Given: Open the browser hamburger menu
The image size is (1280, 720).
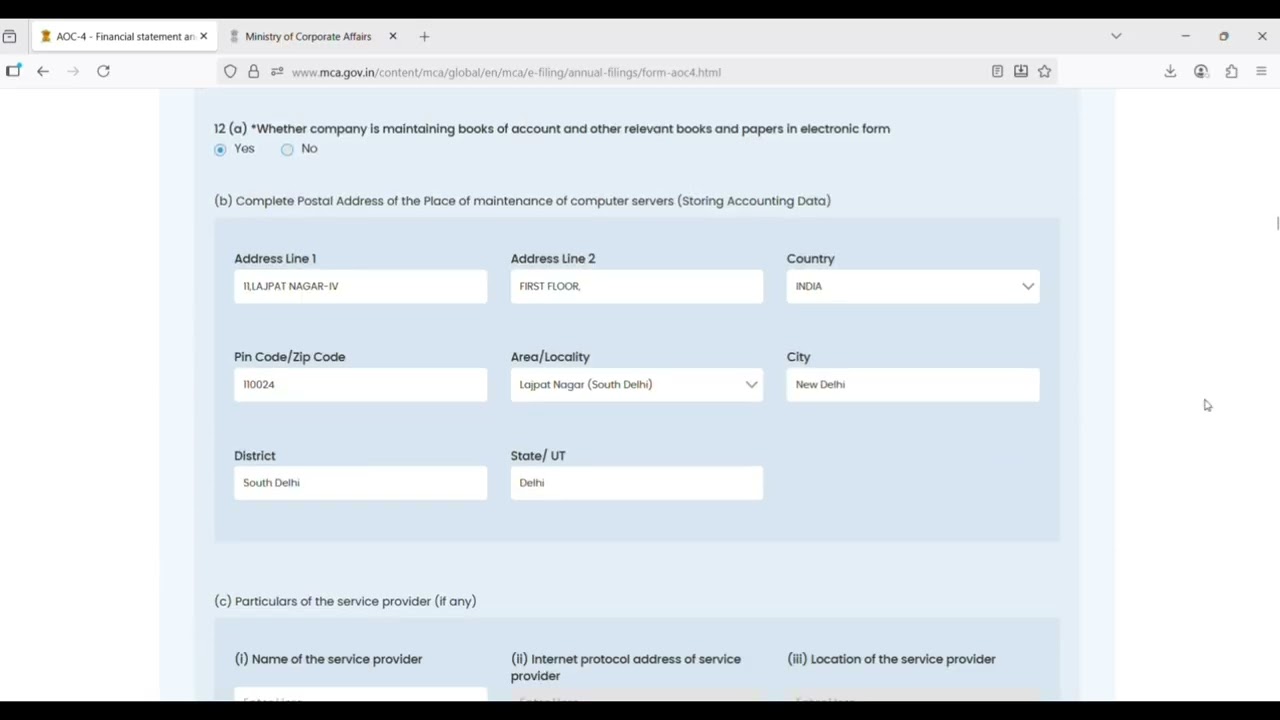Looking at the screenshot, I should (x=1261, y=72).
